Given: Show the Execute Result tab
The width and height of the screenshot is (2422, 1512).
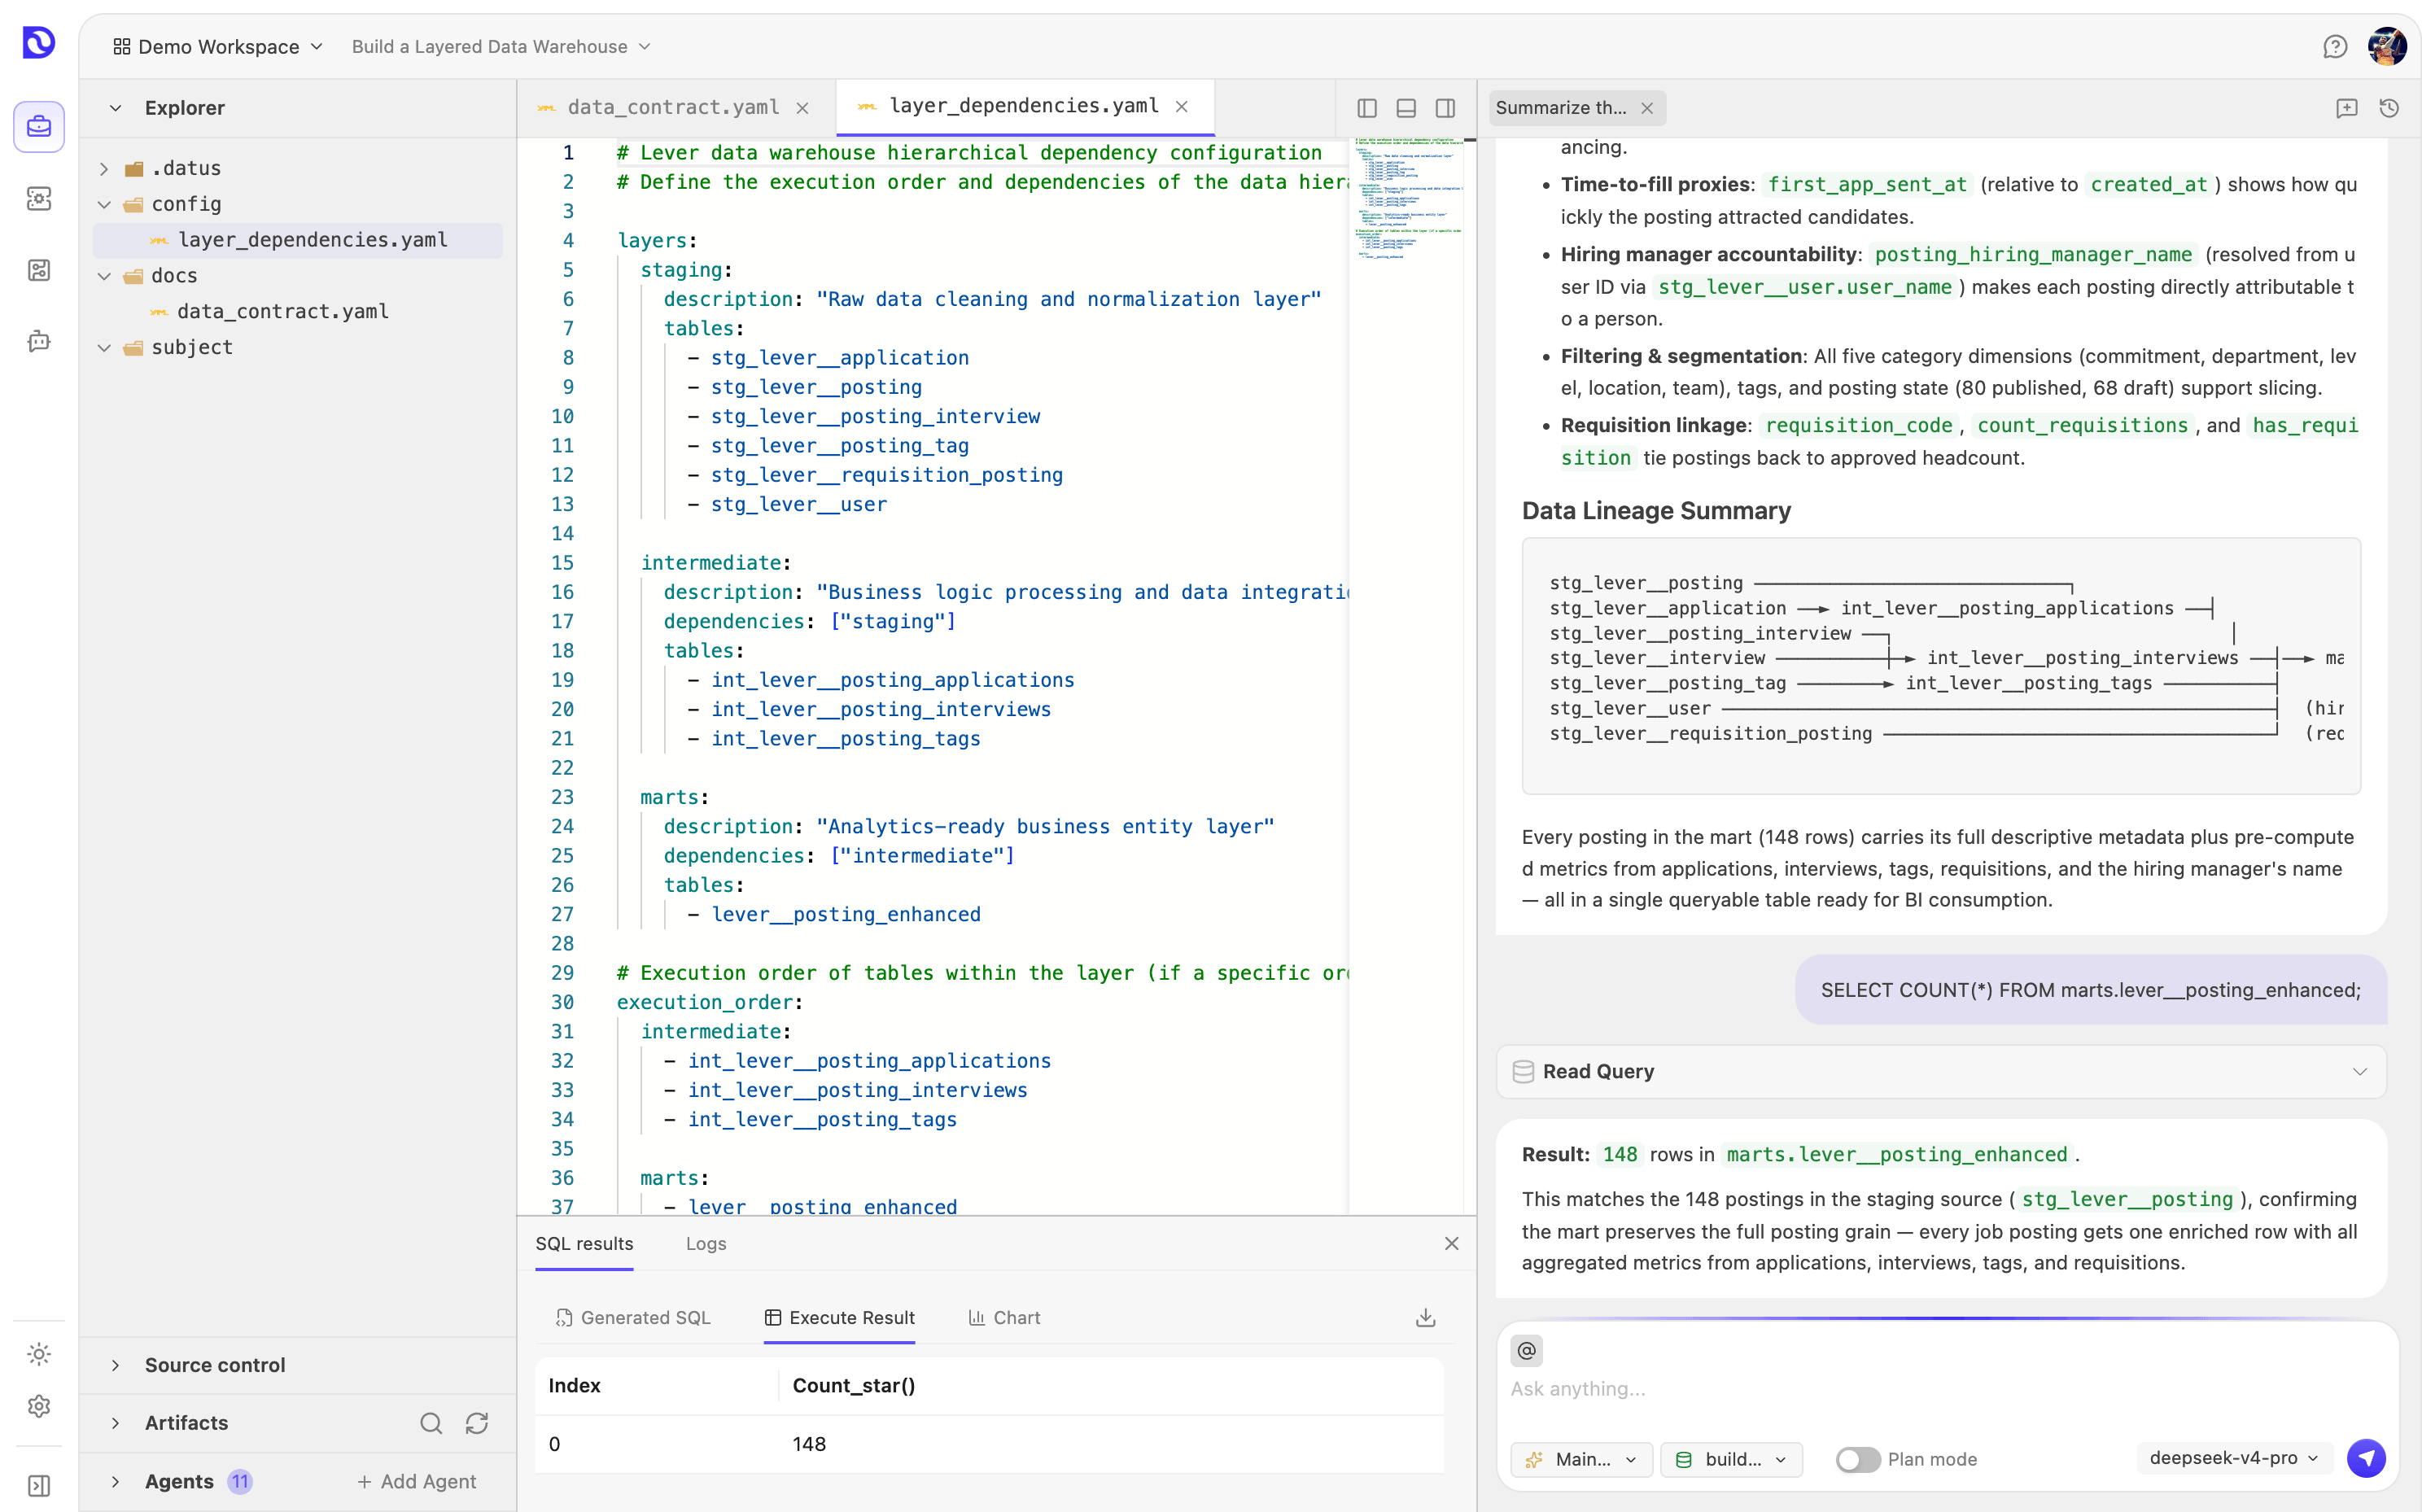Looking at the screenshot, I should 839,1318.
